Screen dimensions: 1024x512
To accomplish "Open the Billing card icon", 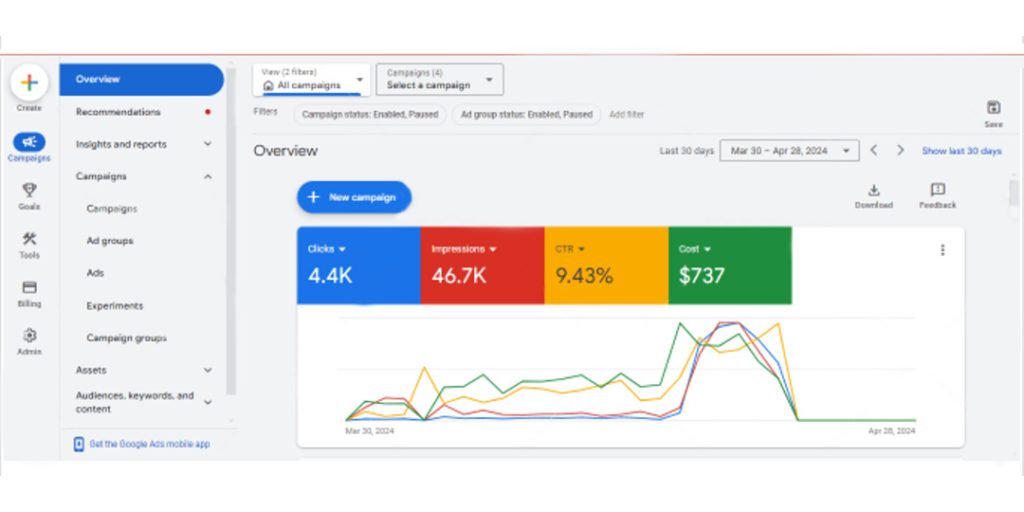I will (x=29, y=288).
